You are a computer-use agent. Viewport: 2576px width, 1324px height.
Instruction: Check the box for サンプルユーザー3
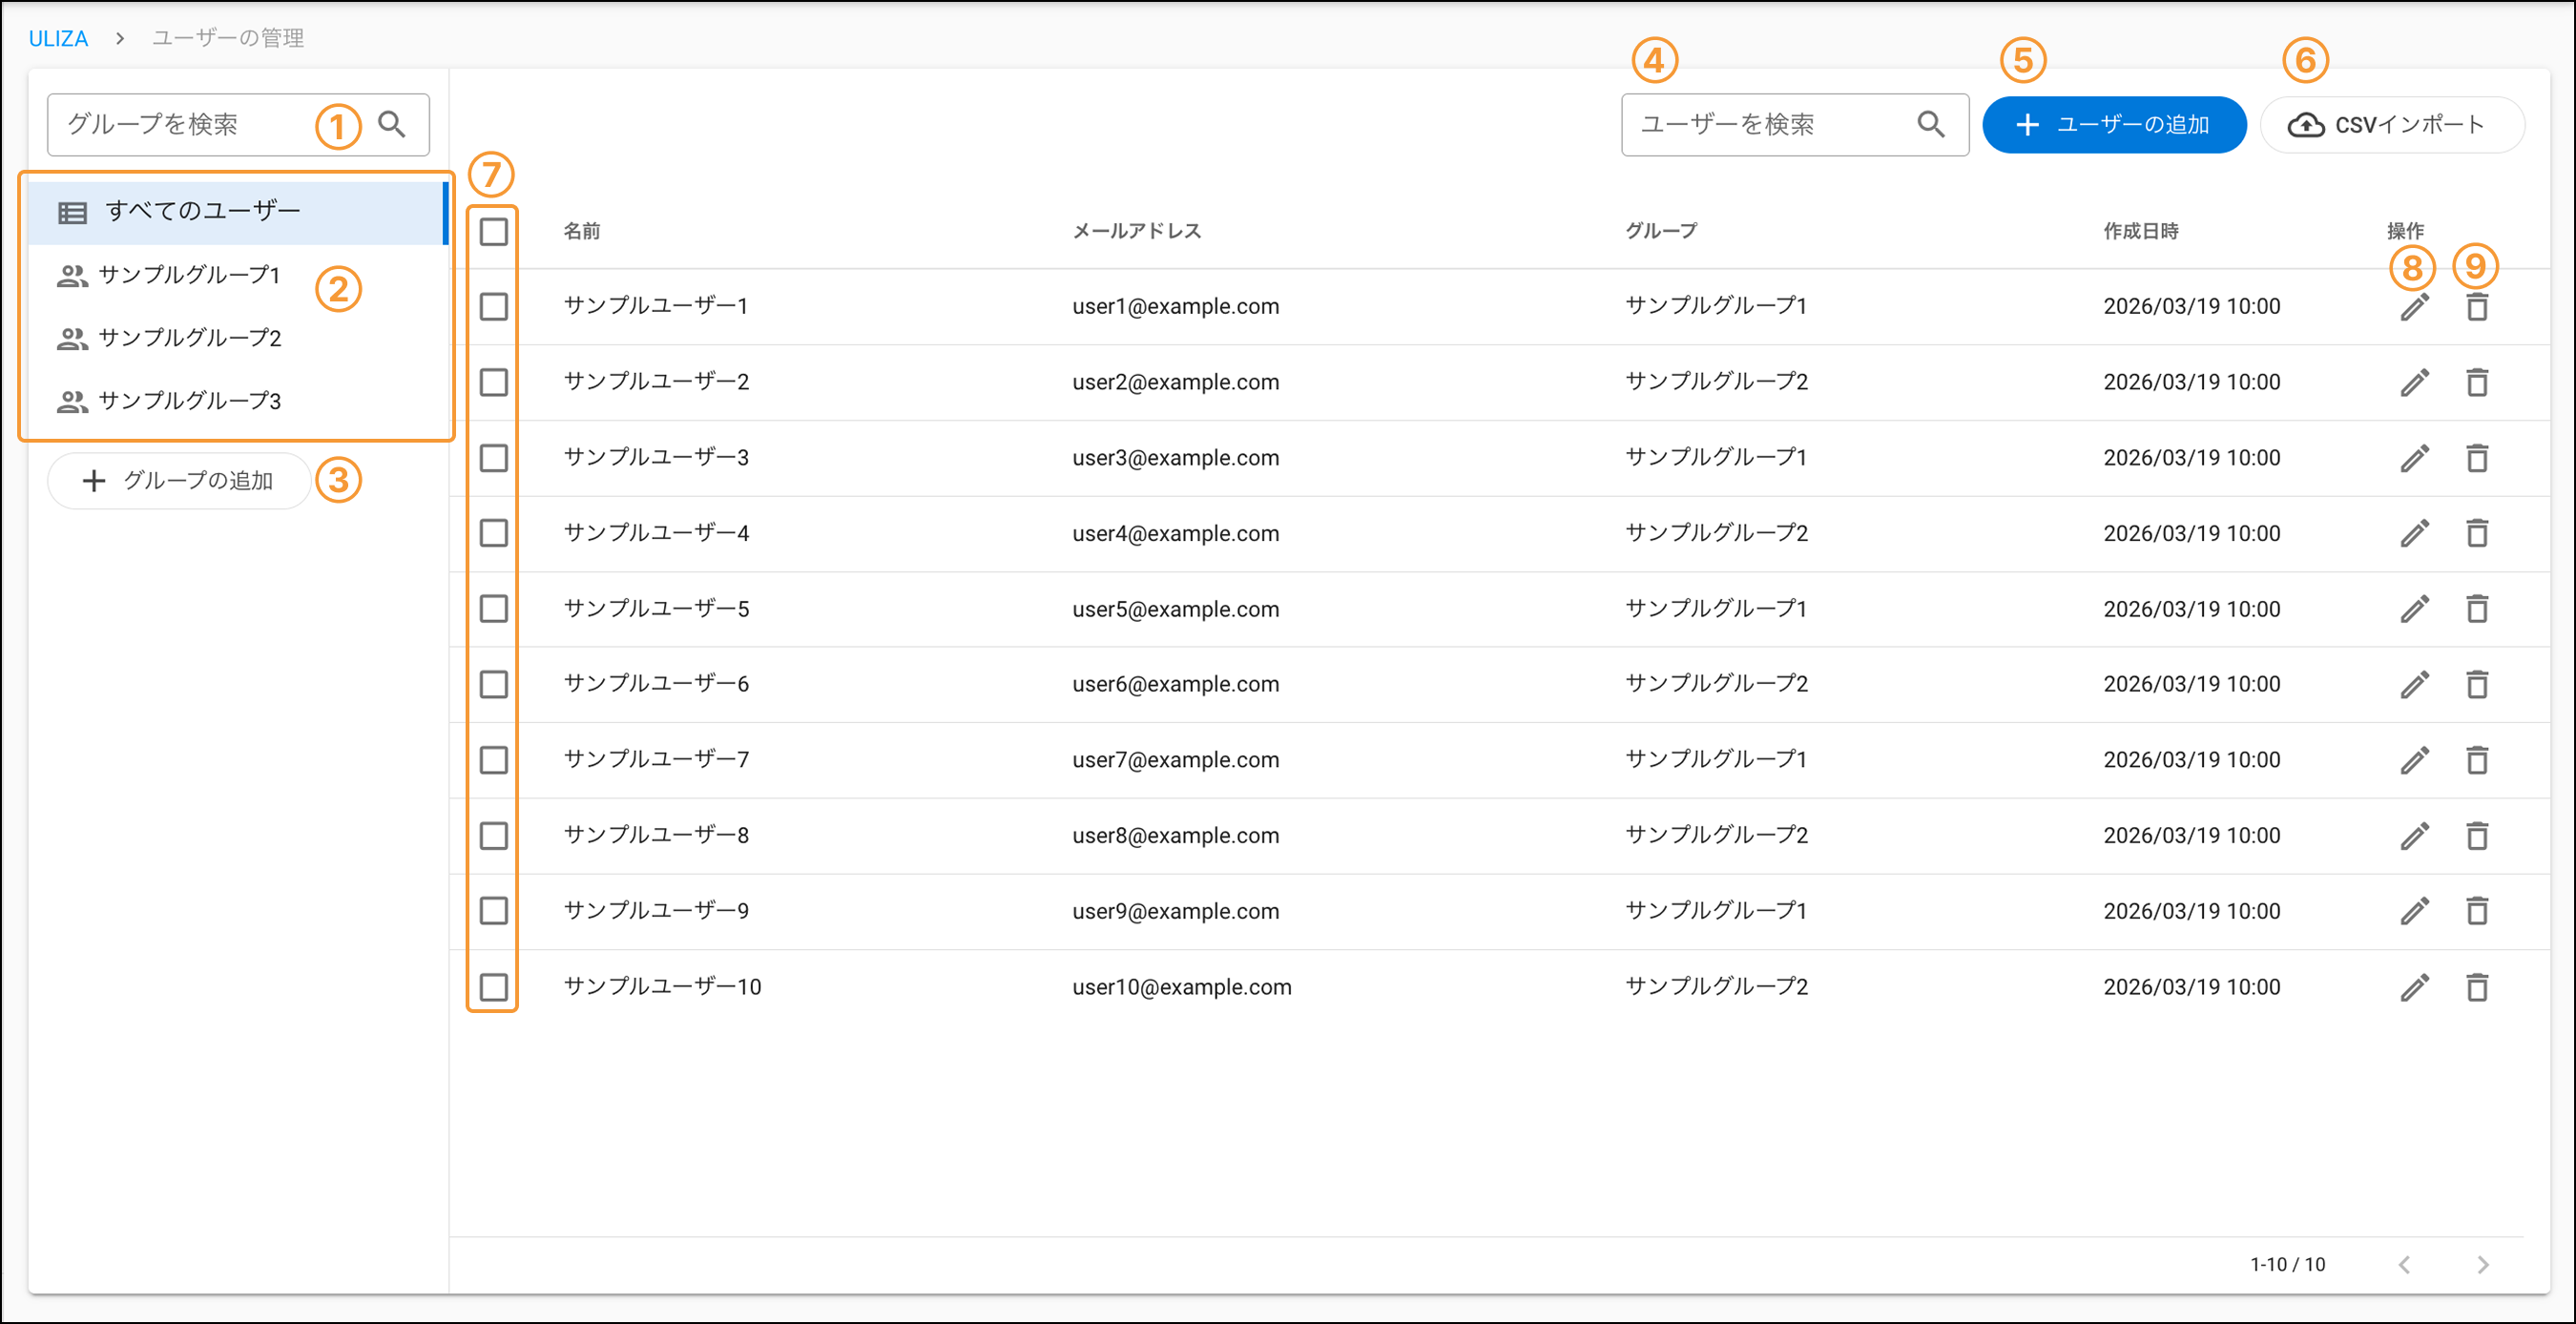click(x=494, y=458)
